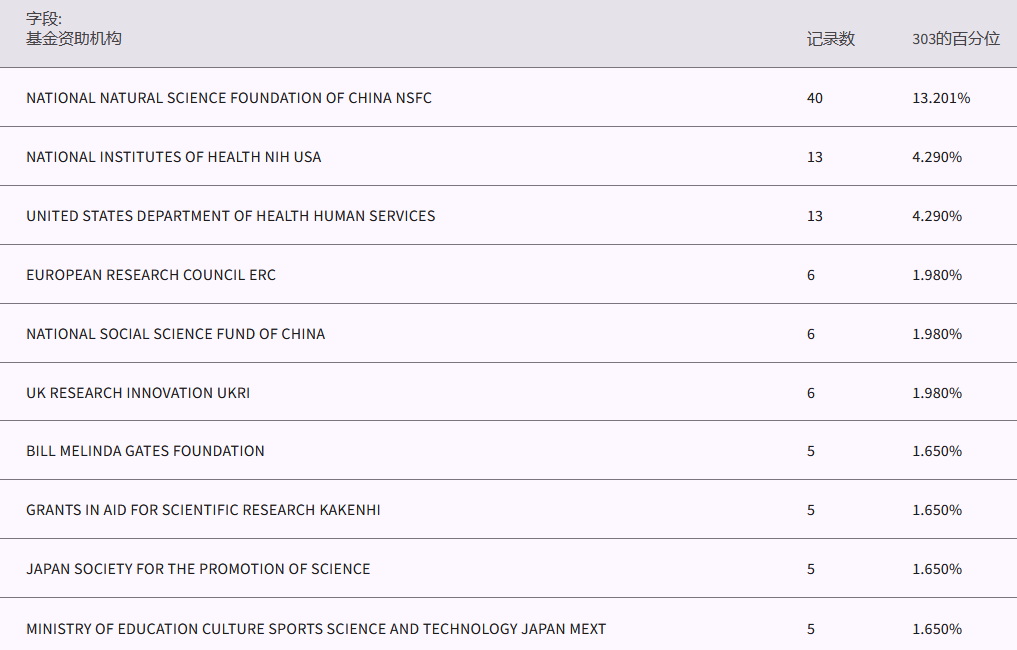The width and height of the screenshot is (1017, 650).
Task: Click the record count for Japan MEXT
Action: pyautogui.click(x=811, y=629)
